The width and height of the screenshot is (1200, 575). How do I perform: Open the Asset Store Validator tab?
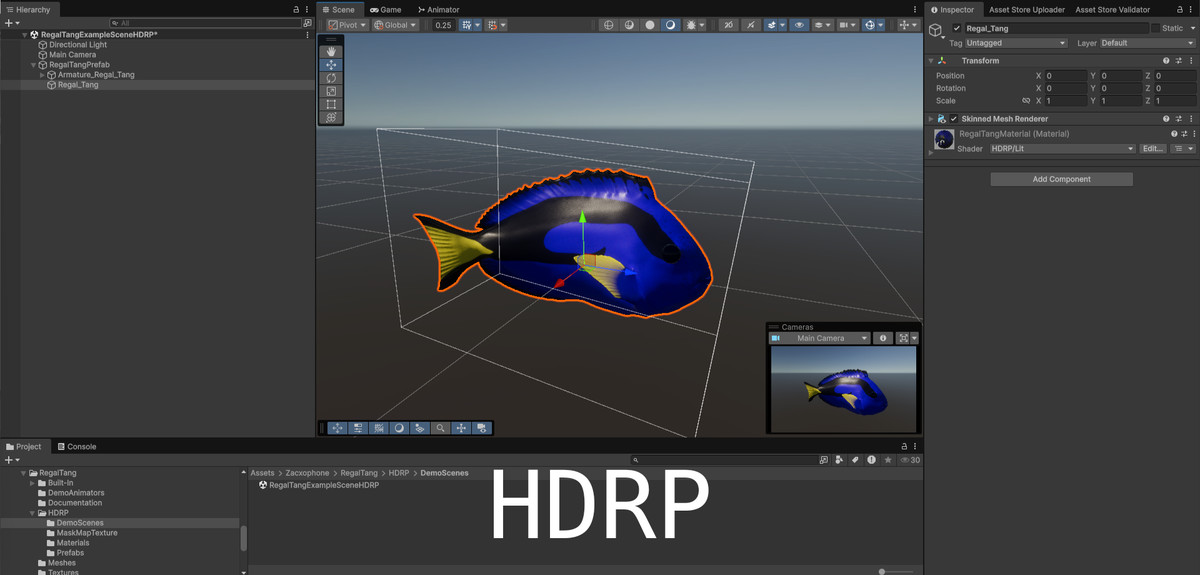pos(1113,10)
